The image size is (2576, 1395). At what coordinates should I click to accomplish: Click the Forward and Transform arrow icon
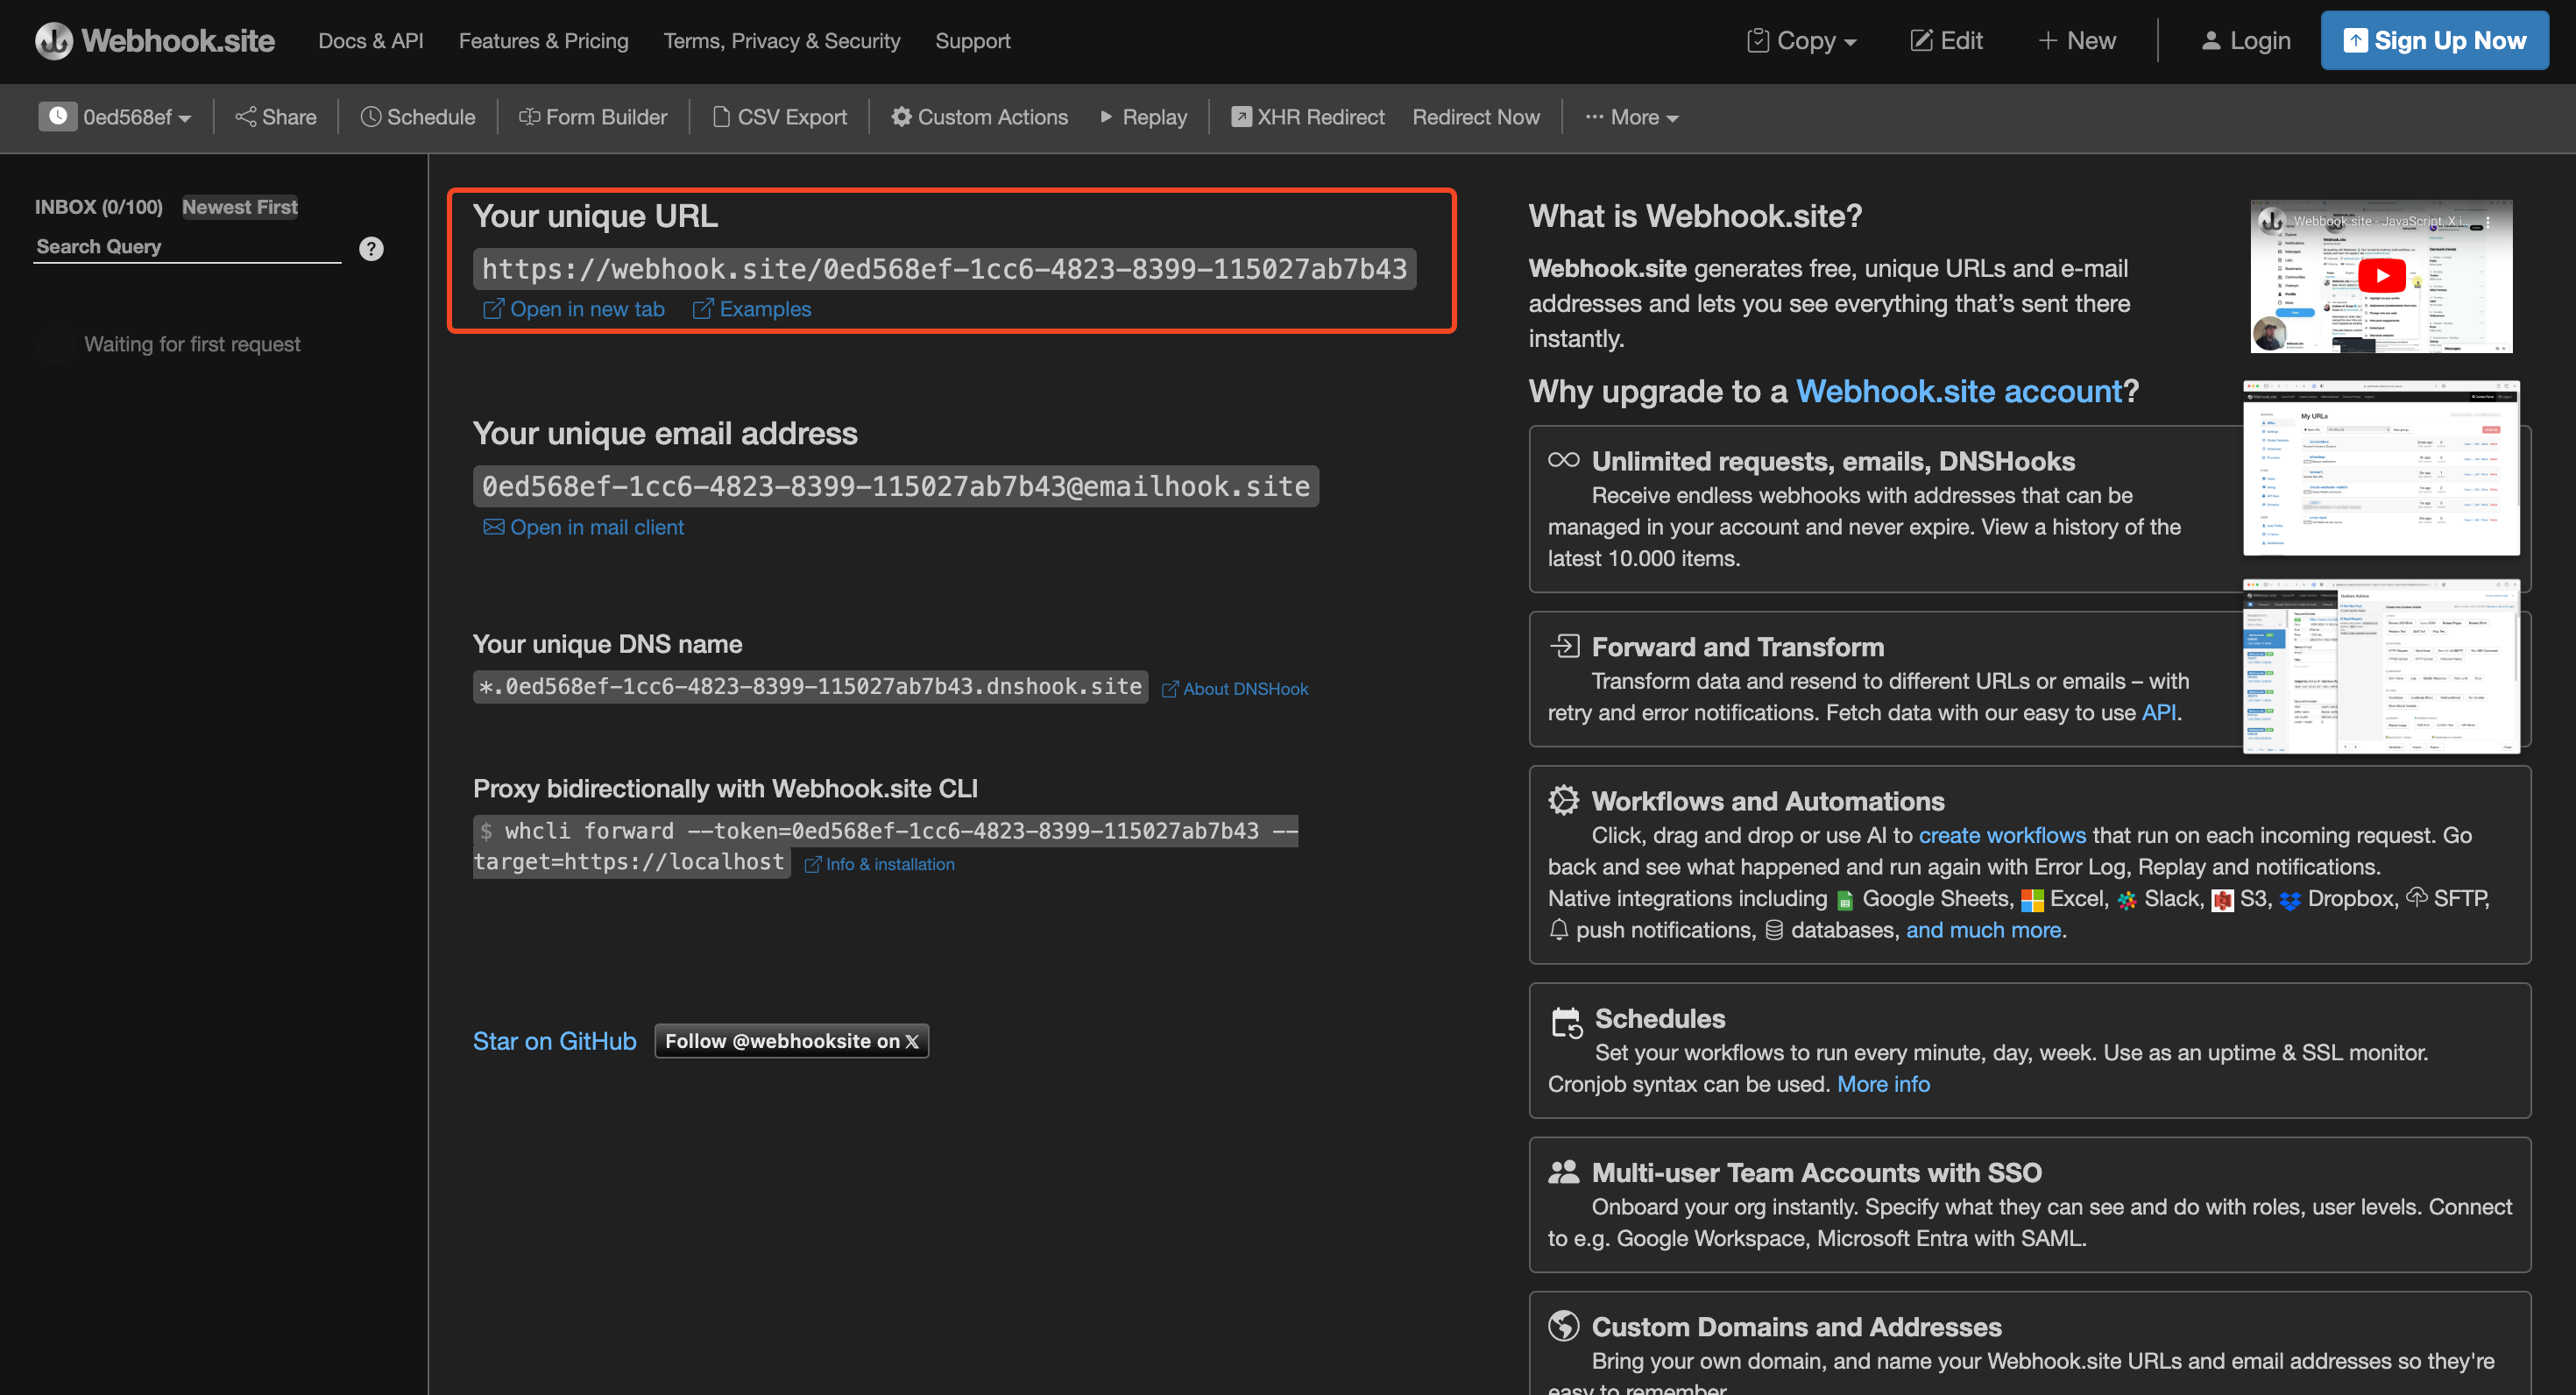click(1564, 646)
